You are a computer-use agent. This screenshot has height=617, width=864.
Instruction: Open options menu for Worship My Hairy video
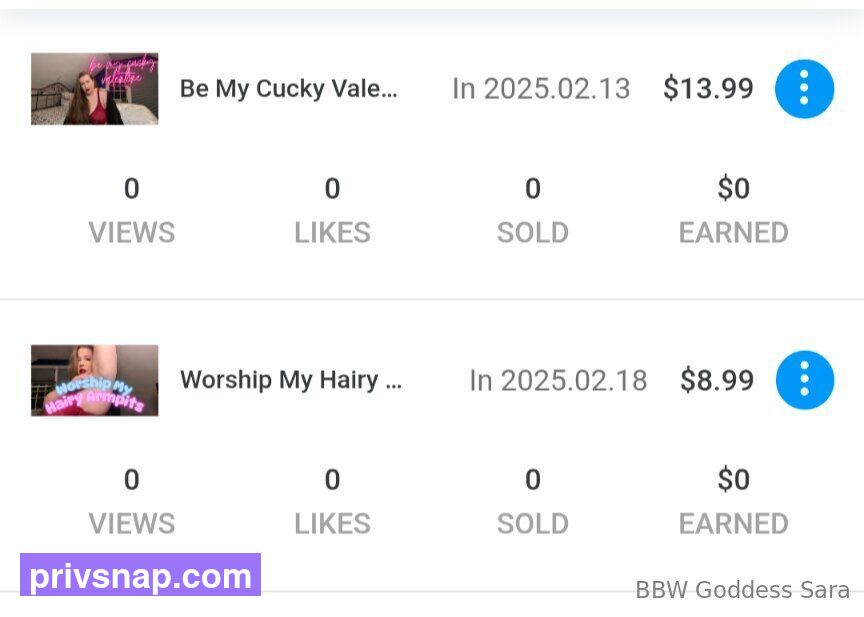[804, 380]
